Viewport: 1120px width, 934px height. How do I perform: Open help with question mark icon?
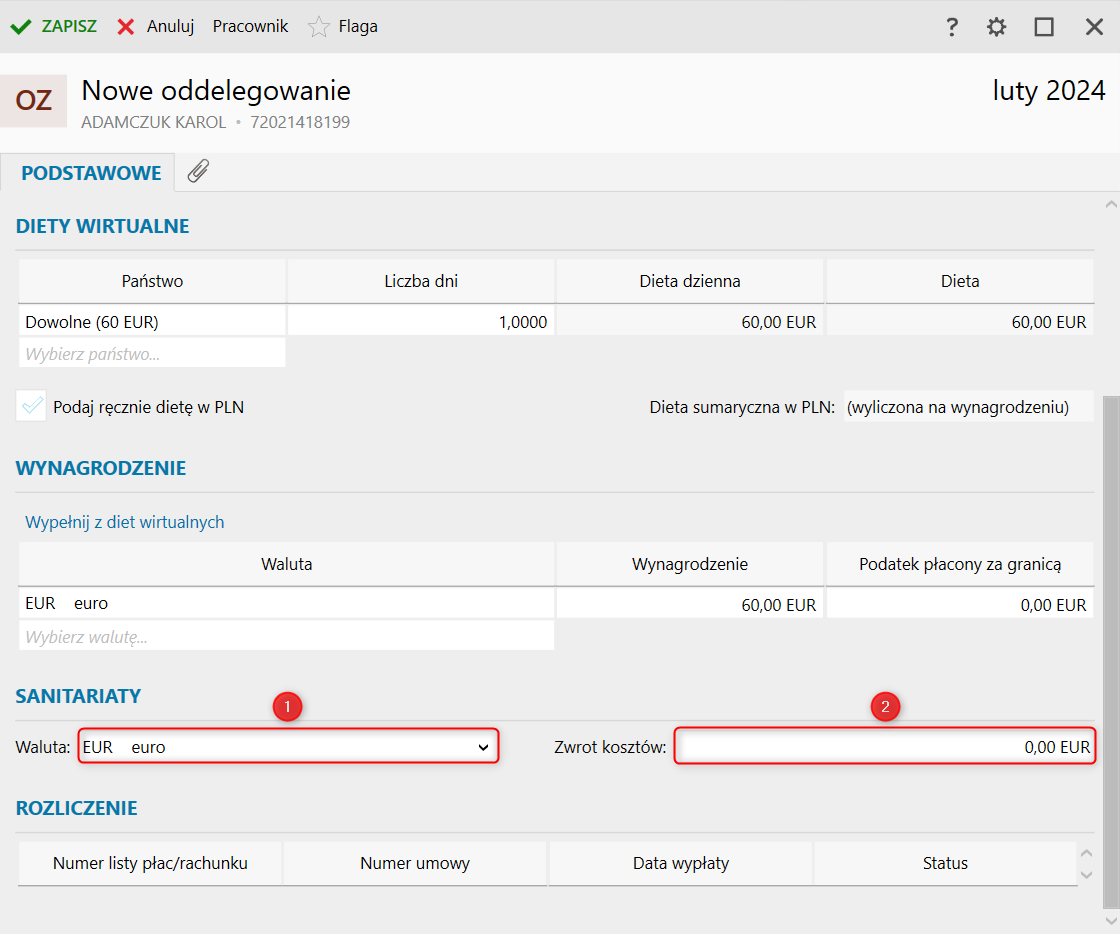point(951,27)
